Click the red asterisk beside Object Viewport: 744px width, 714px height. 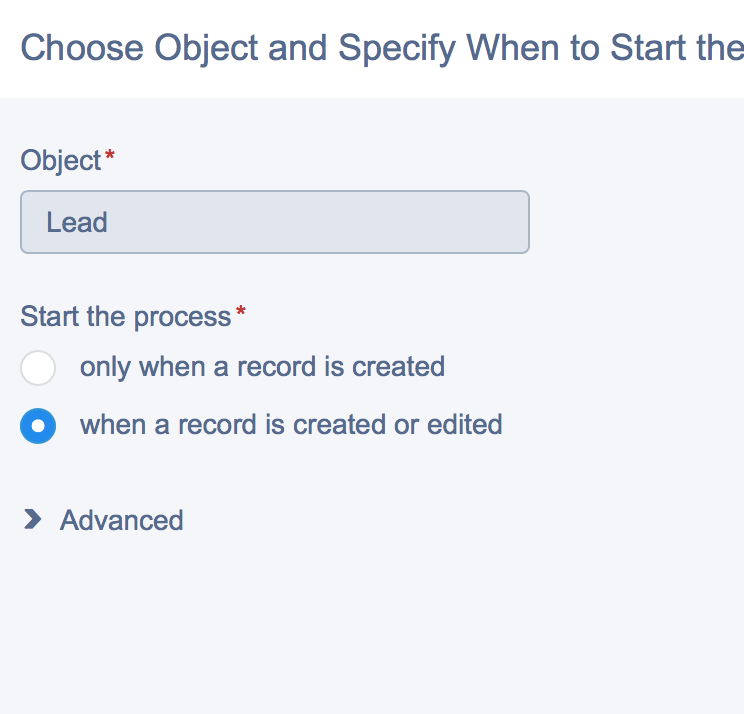click(x=110, y=157)
